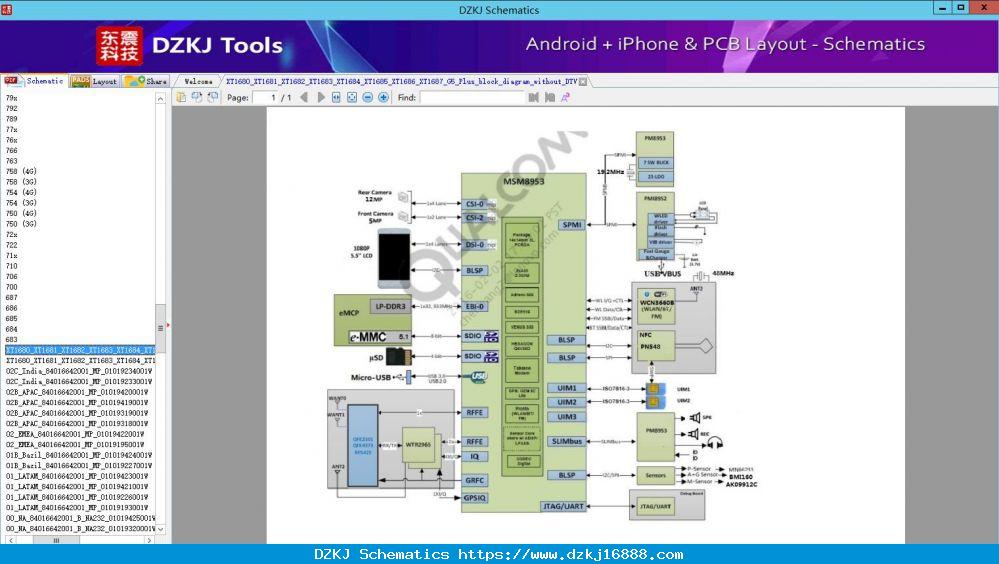Close the block diagram document tab
This screenshot has height=564, width=999.
coord(583,82)
